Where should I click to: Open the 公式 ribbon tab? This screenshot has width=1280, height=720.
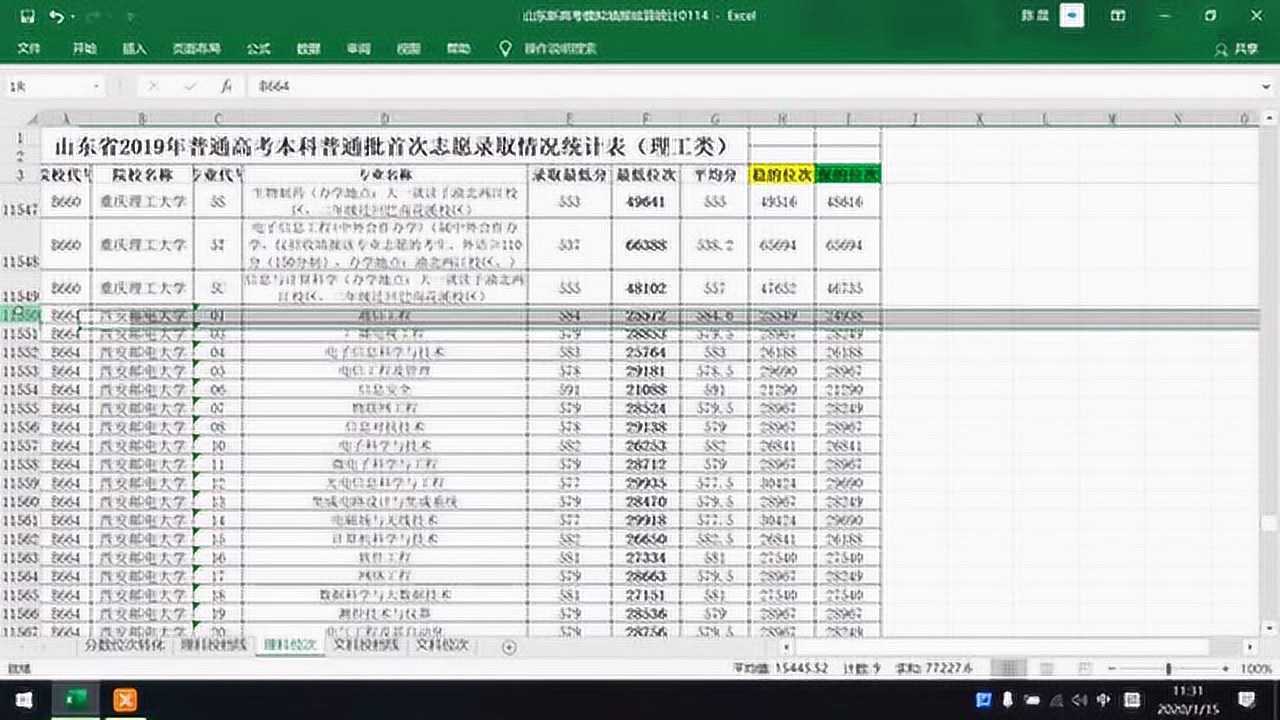[258, 48]
